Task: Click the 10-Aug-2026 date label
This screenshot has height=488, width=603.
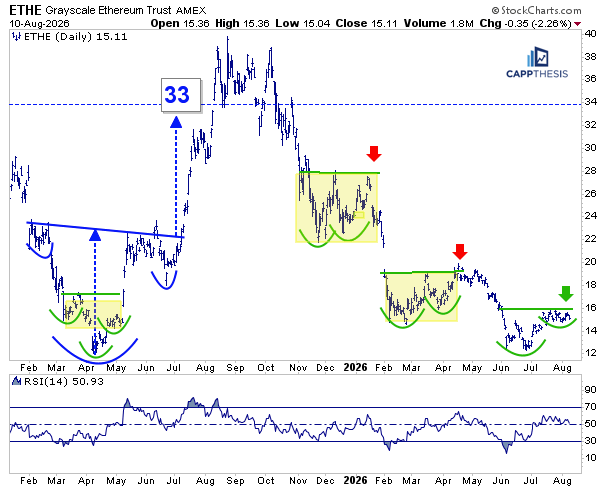Action: tap(39, 23)
